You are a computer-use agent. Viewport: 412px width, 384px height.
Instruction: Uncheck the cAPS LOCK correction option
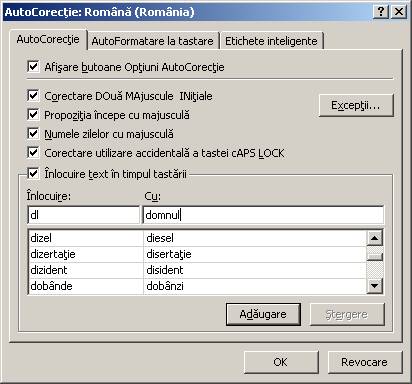(x=33, y=153)
